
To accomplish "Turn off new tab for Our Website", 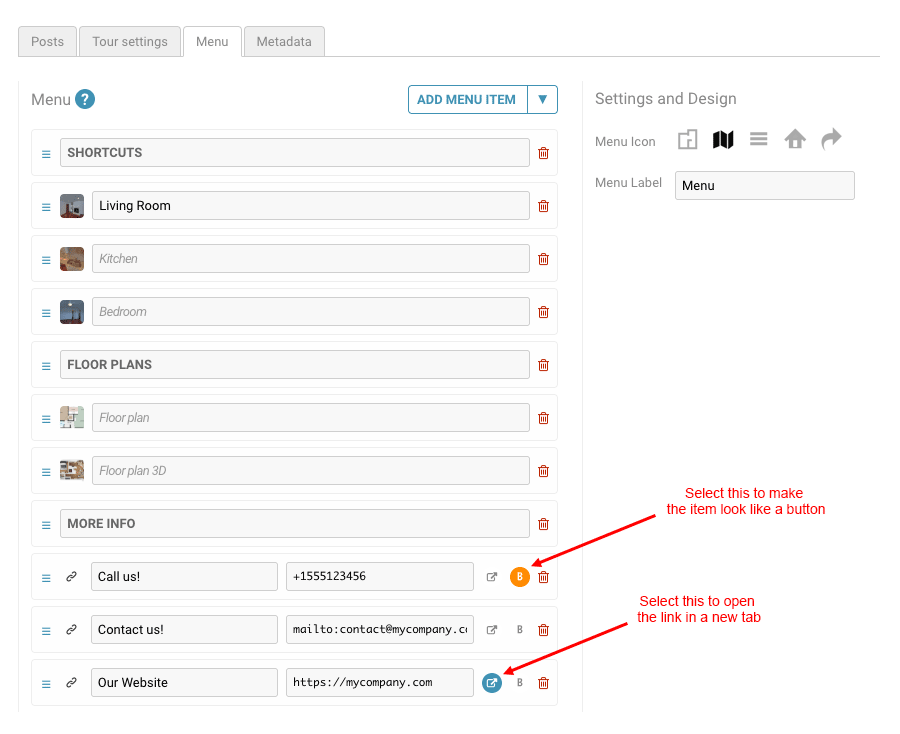I will 492,683.
